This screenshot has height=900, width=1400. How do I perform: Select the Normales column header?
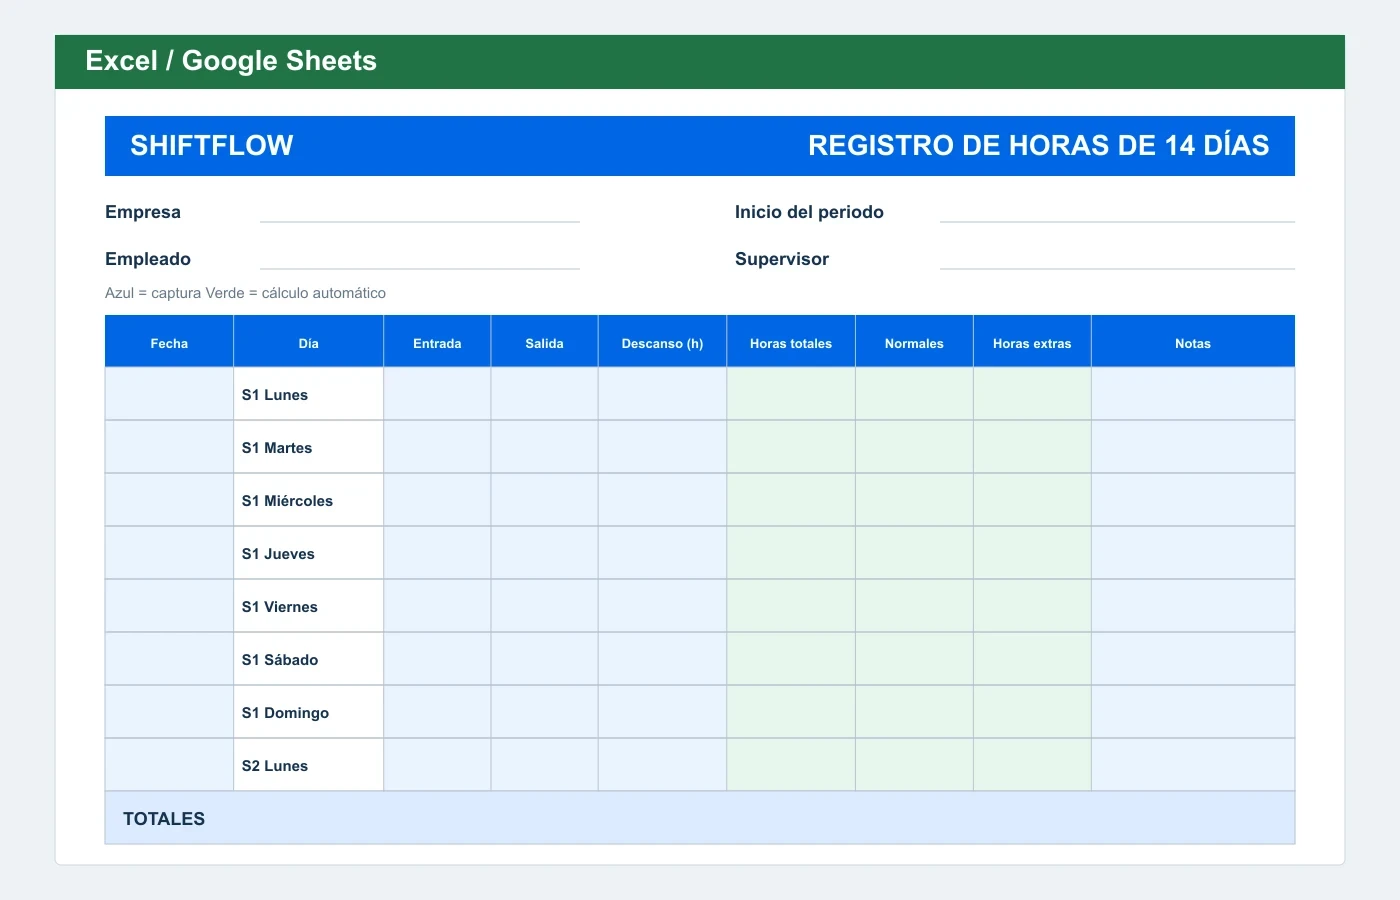914,342
